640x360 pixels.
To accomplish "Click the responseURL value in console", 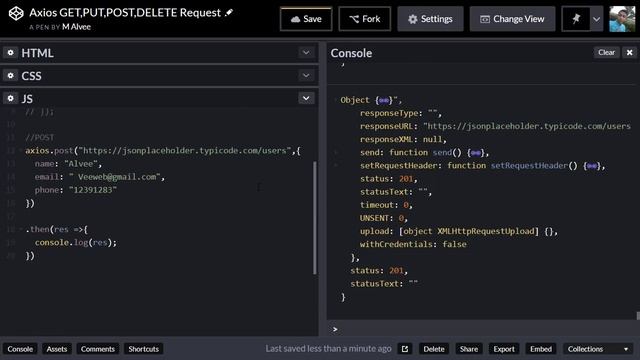I will click(527, 126).
